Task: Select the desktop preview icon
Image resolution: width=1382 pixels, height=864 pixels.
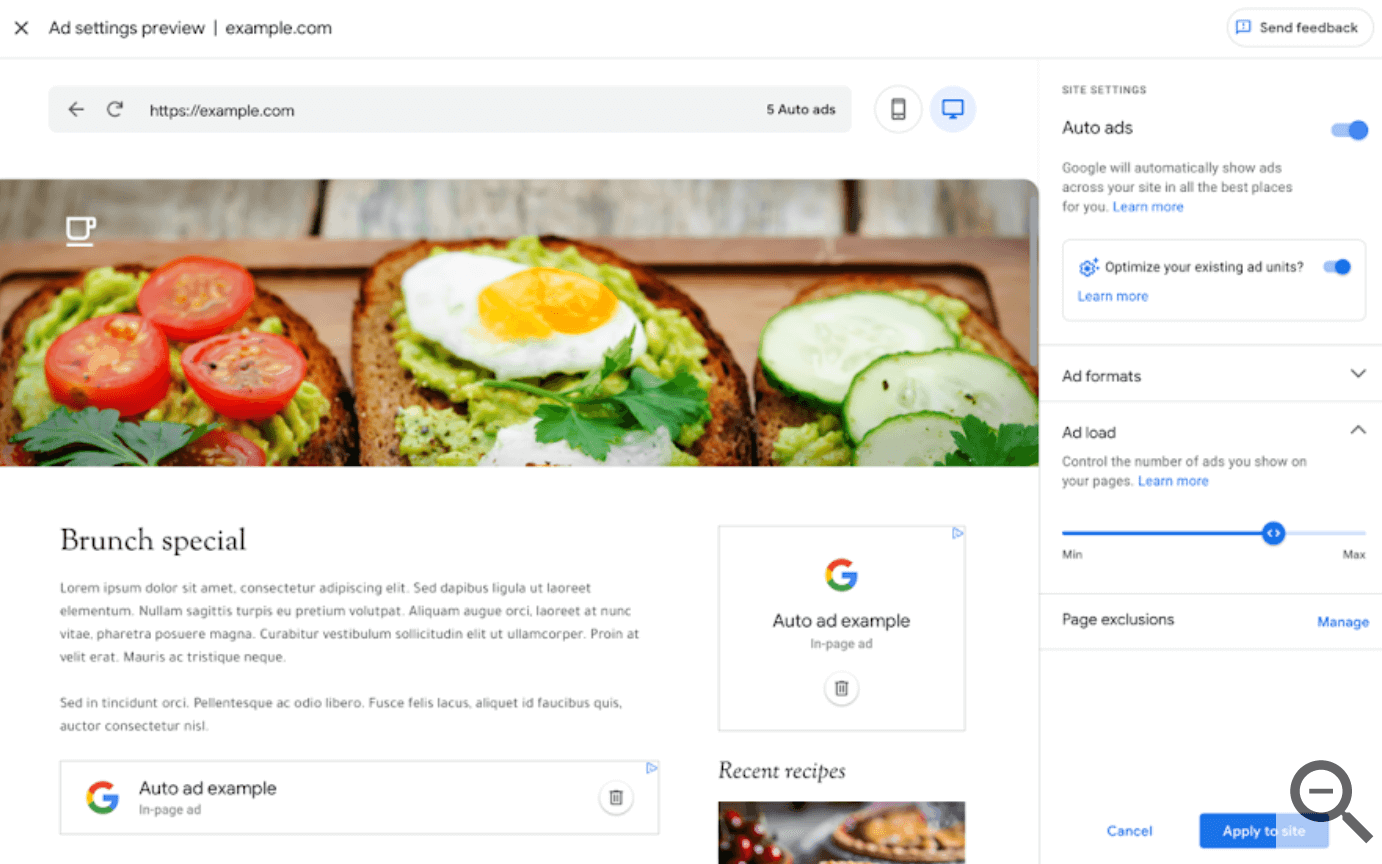Action: click(952, 109)
